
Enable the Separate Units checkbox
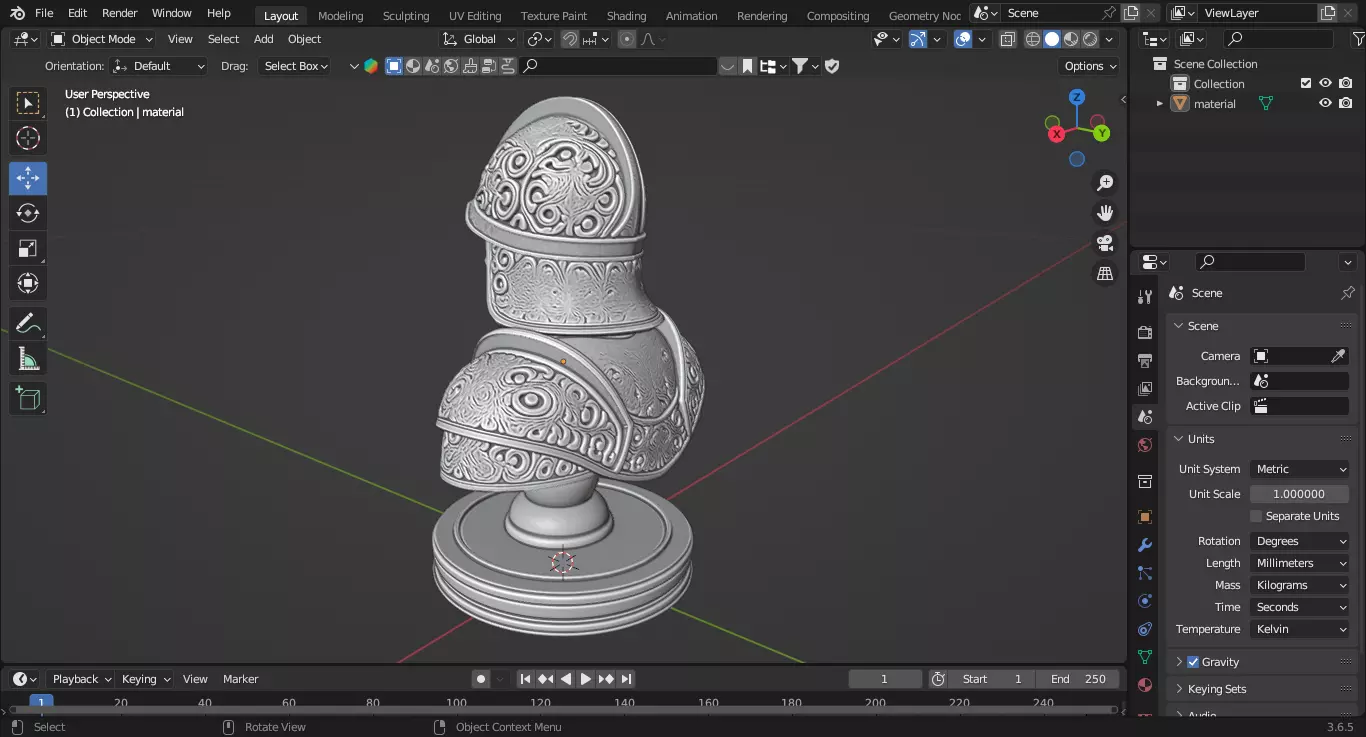point(1256,516)
